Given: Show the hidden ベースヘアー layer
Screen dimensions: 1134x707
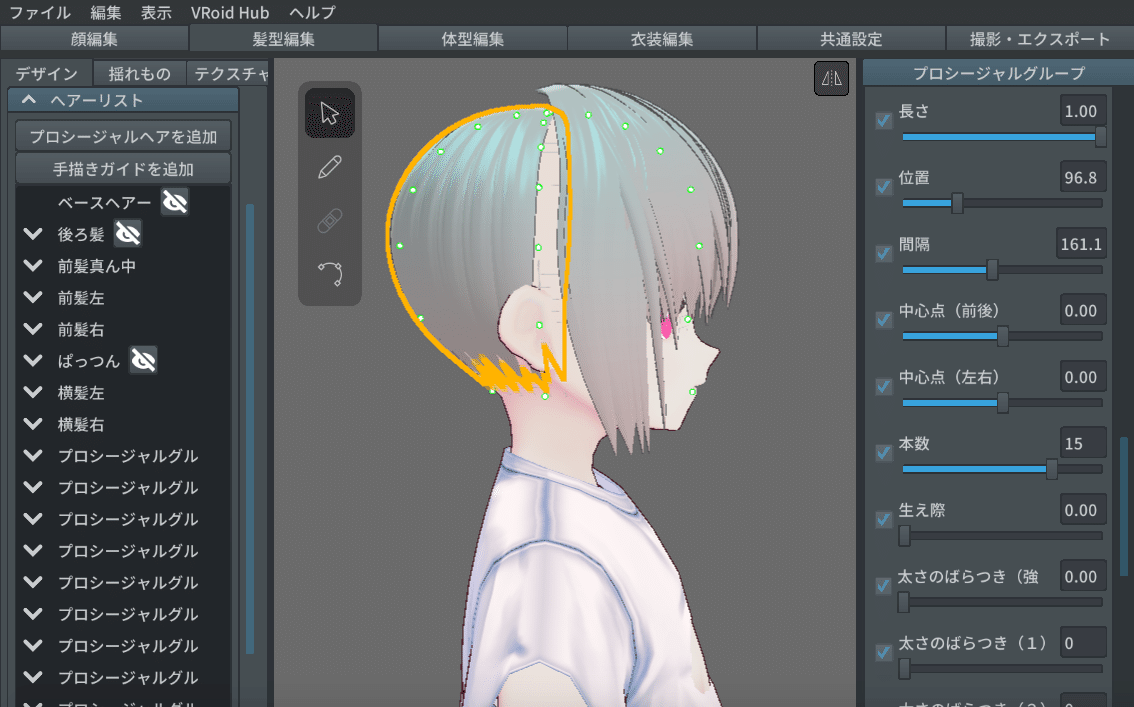Looking at the screenshot, I should tap(175, 202).
